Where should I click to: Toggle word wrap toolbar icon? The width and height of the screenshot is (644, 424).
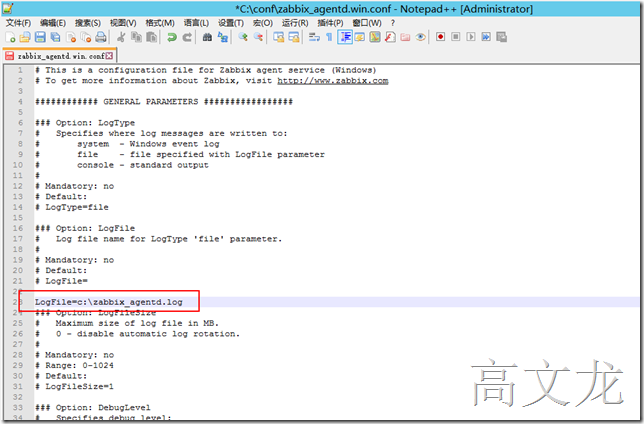tap(314, 37)
